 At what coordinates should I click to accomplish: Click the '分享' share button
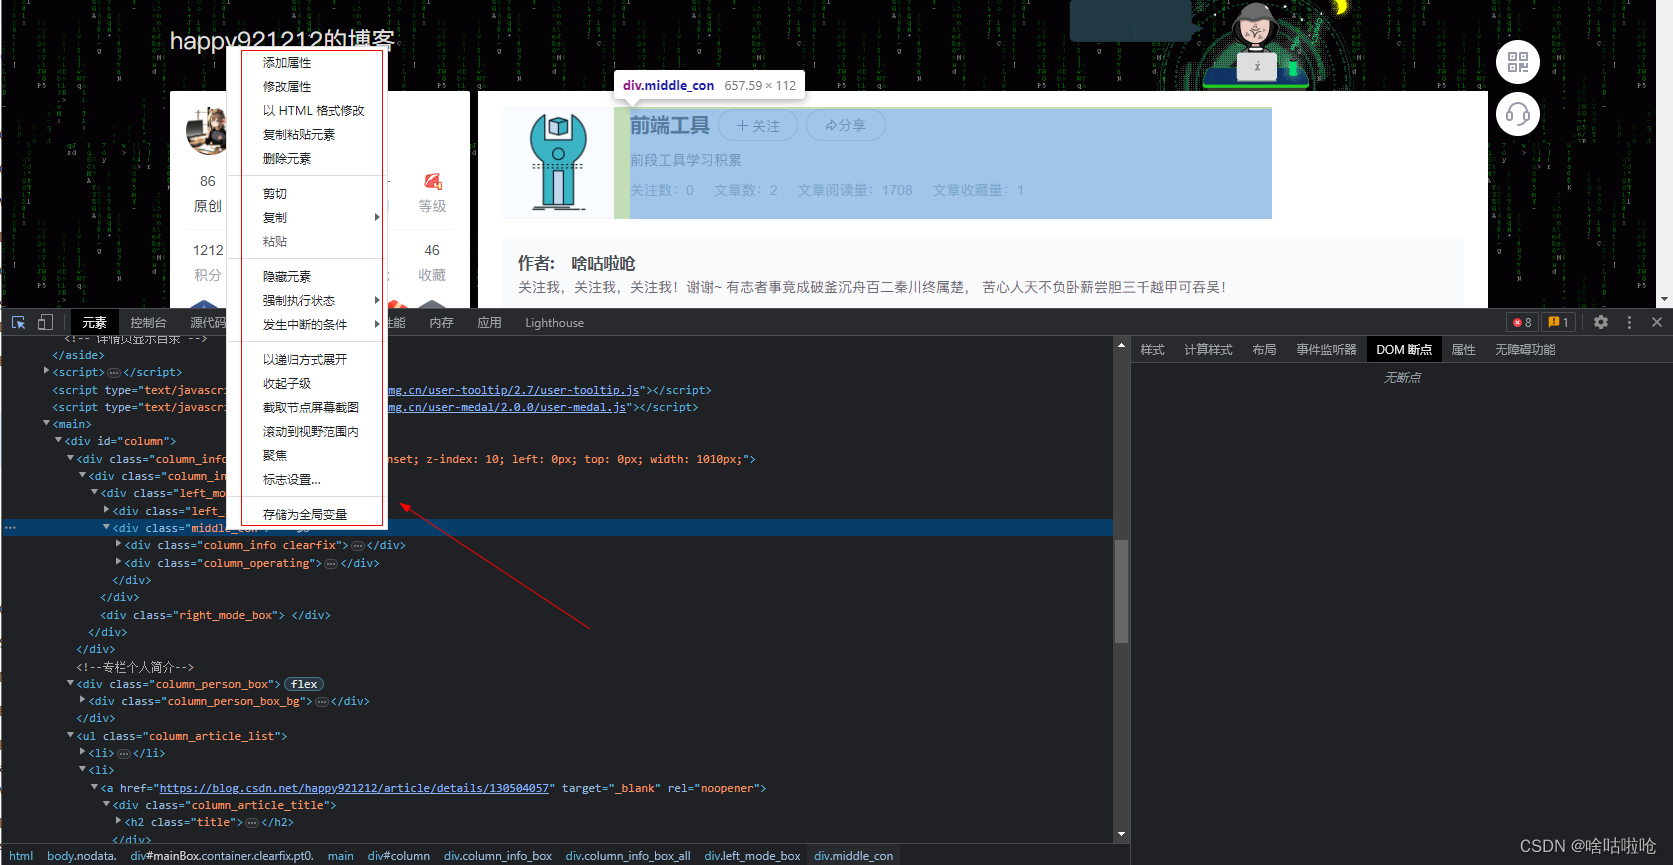(x=845, y=125)
